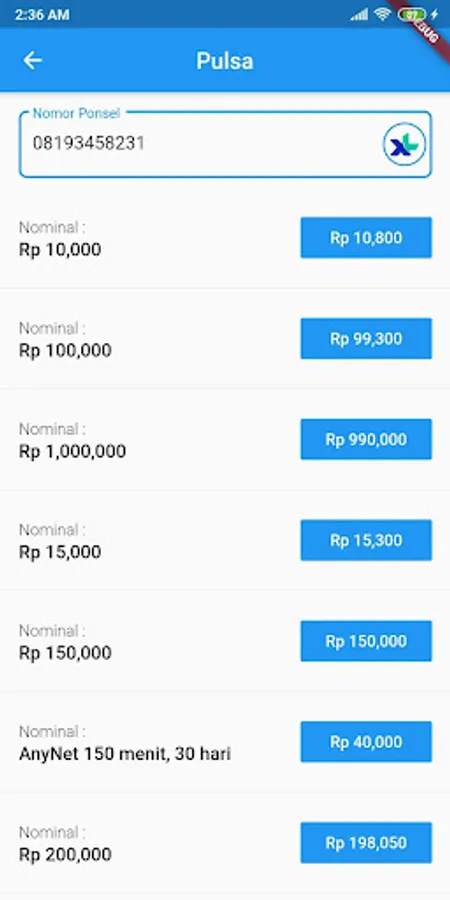Tap the 2:36 AM clock
The width and height of the screenshot is (450, 900).
(42, 14)
